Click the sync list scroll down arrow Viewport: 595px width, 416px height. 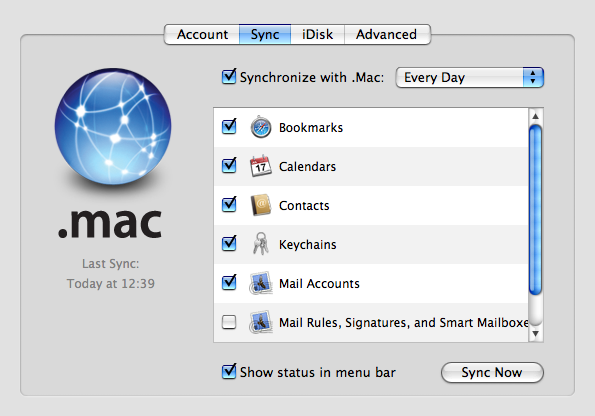(535, 334)
